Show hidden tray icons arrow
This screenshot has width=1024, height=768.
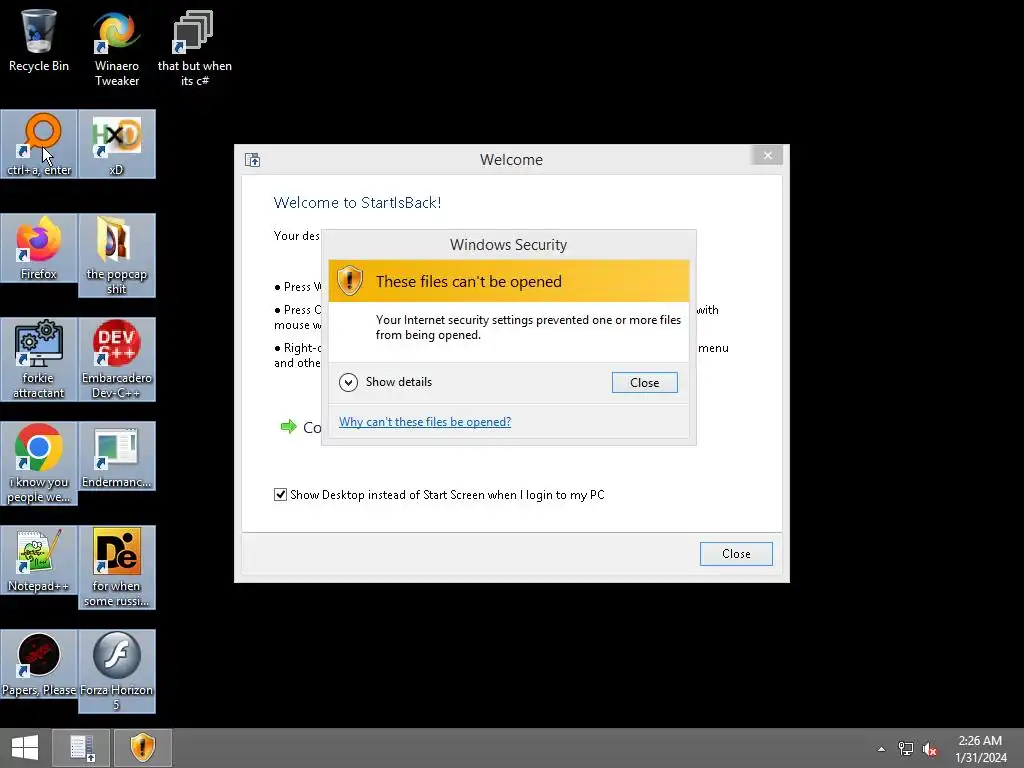point(882,749)
